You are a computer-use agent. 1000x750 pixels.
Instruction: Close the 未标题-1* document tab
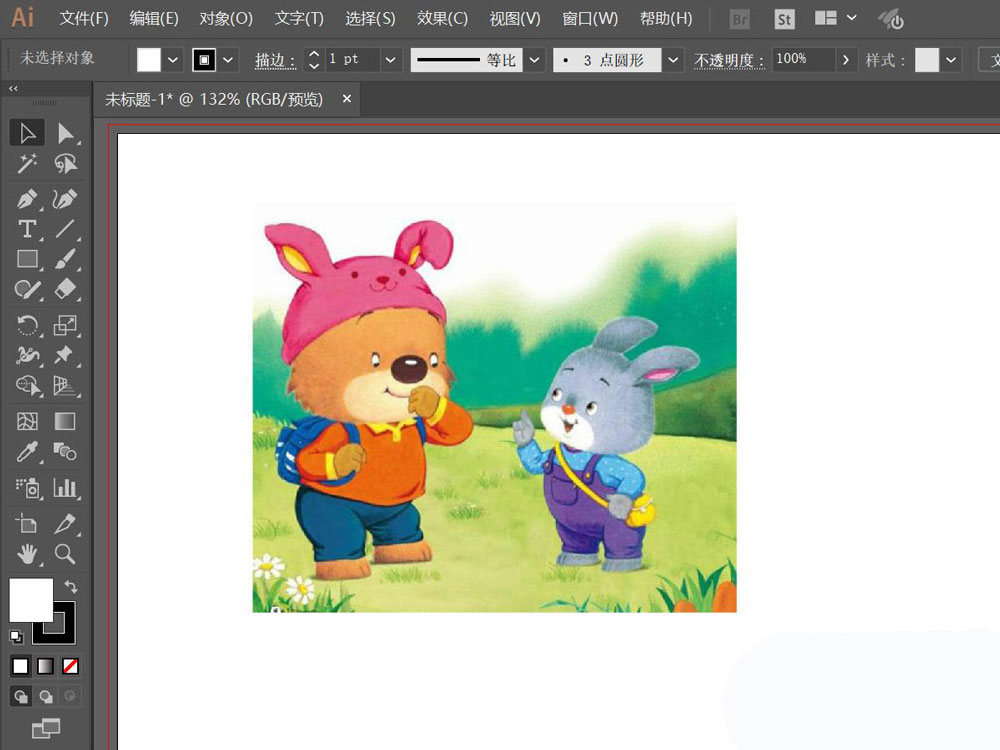[x=347, y=99]
